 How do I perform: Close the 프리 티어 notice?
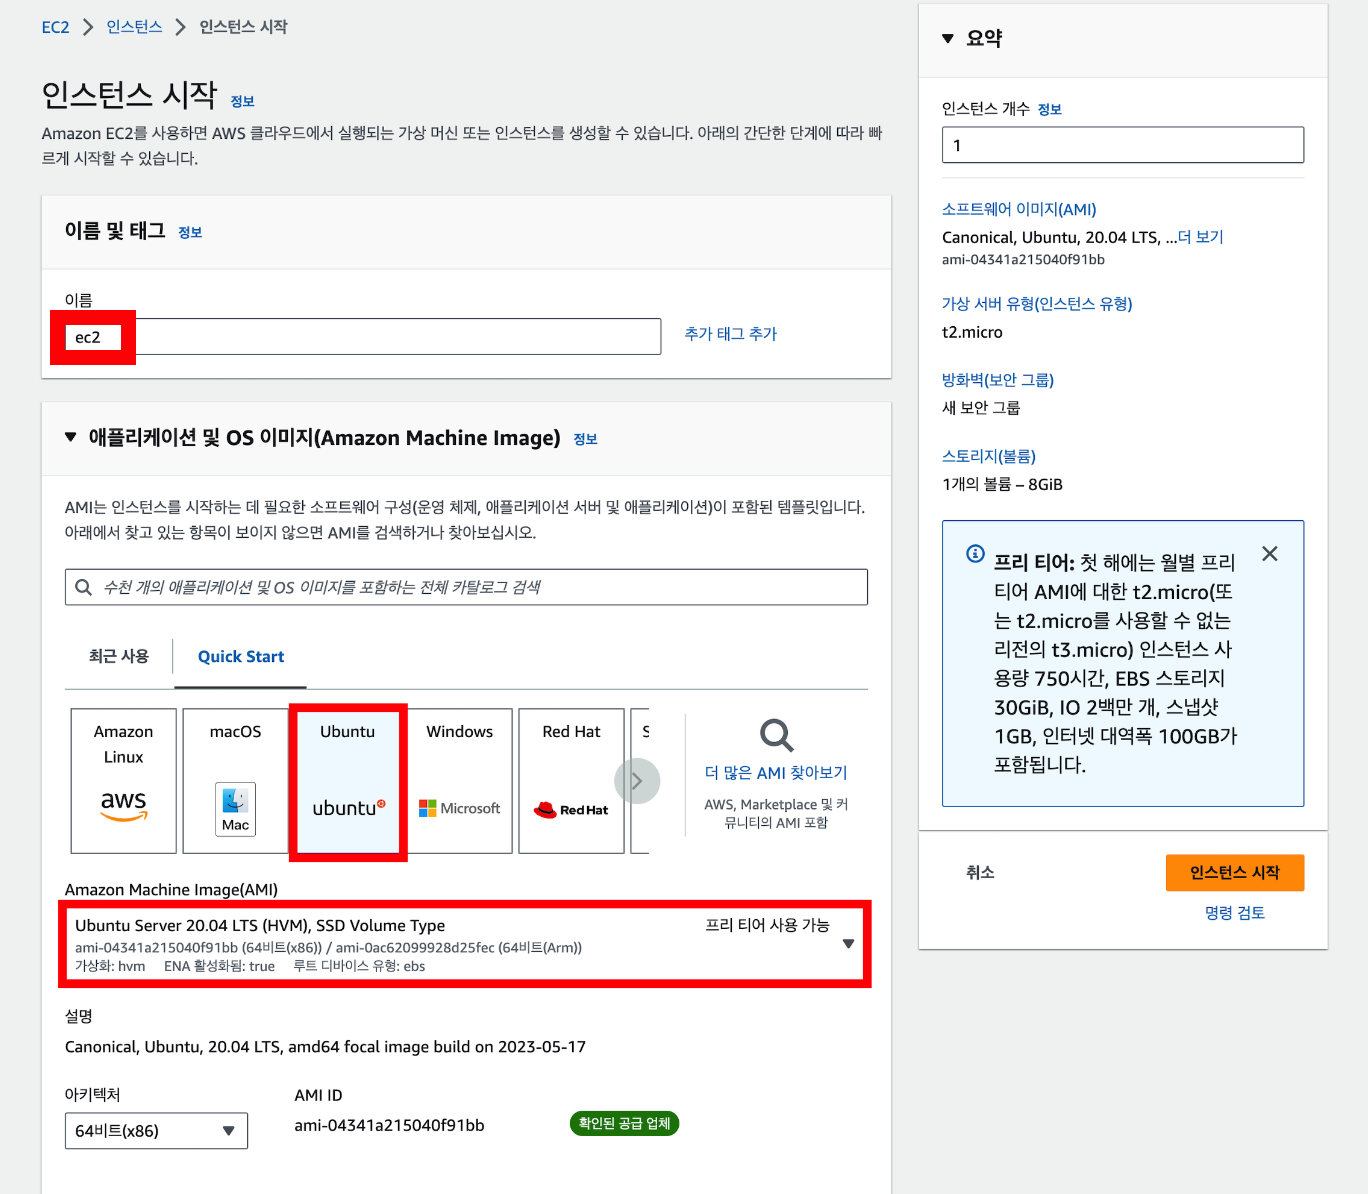click(x=1270, y=554)
